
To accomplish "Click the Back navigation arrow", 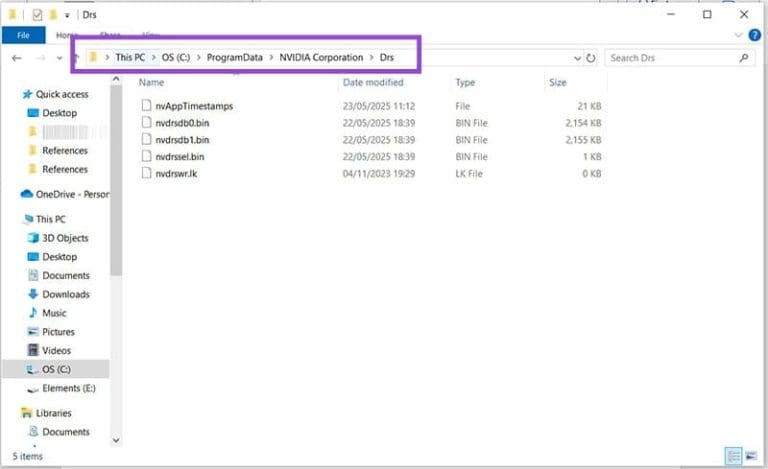I will point(16,58).
